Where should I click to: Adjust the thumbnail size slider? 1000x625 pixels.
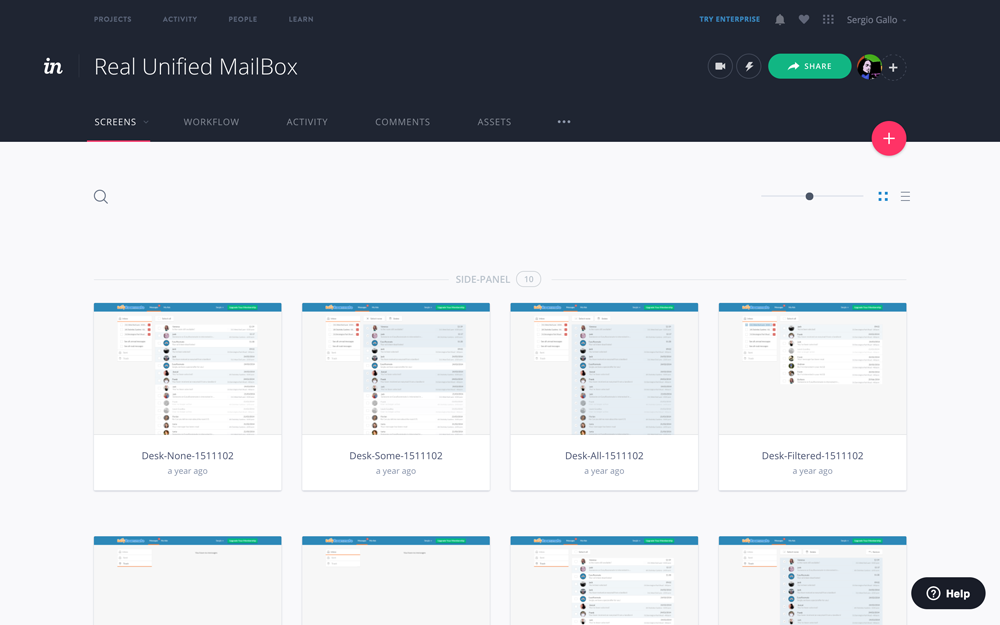coord(809,197)
